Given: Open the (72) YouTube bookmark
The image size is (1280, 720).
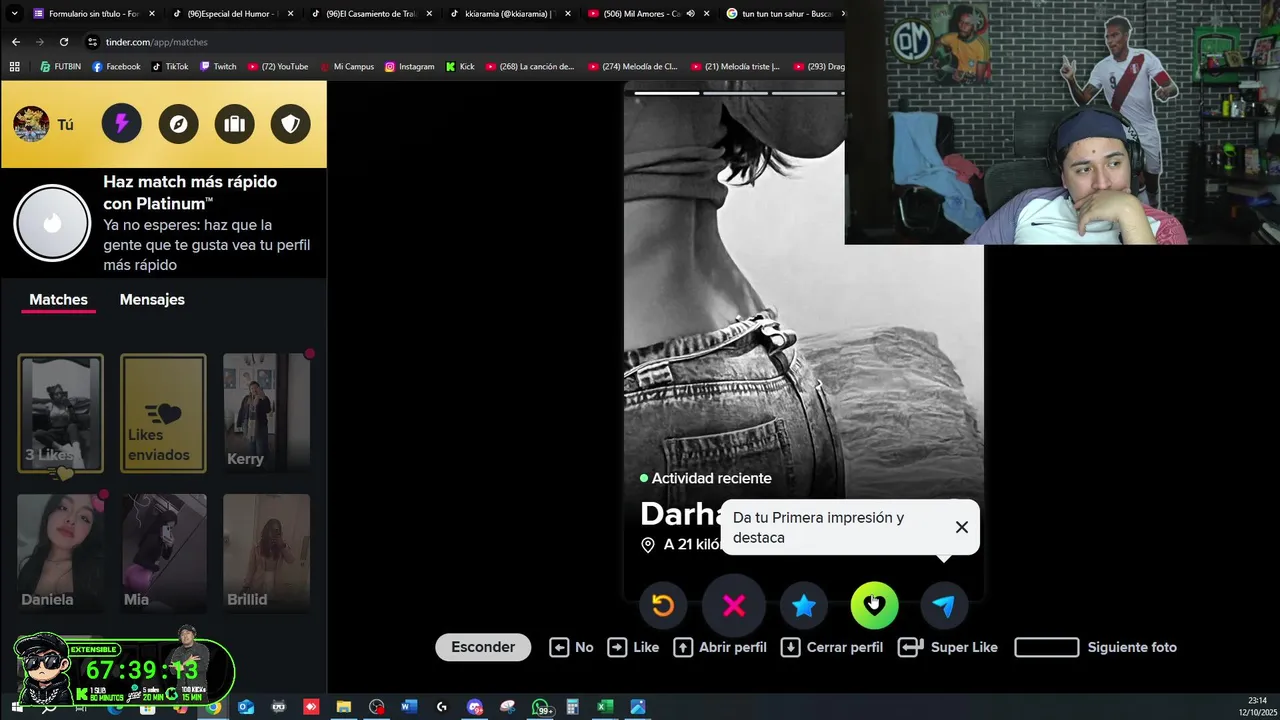Looking at the screenshot, I should pos(278,67).
